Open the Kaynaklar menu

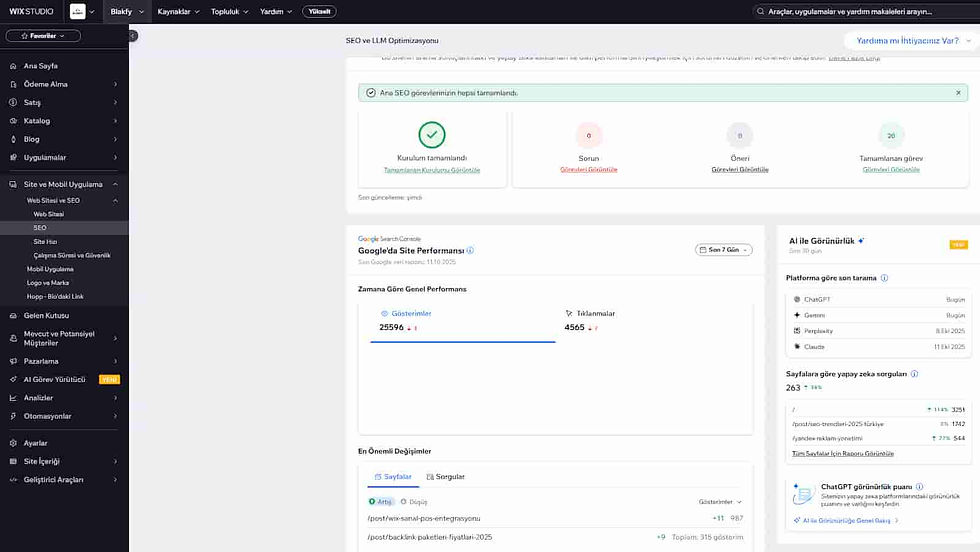tap(178, 11)
